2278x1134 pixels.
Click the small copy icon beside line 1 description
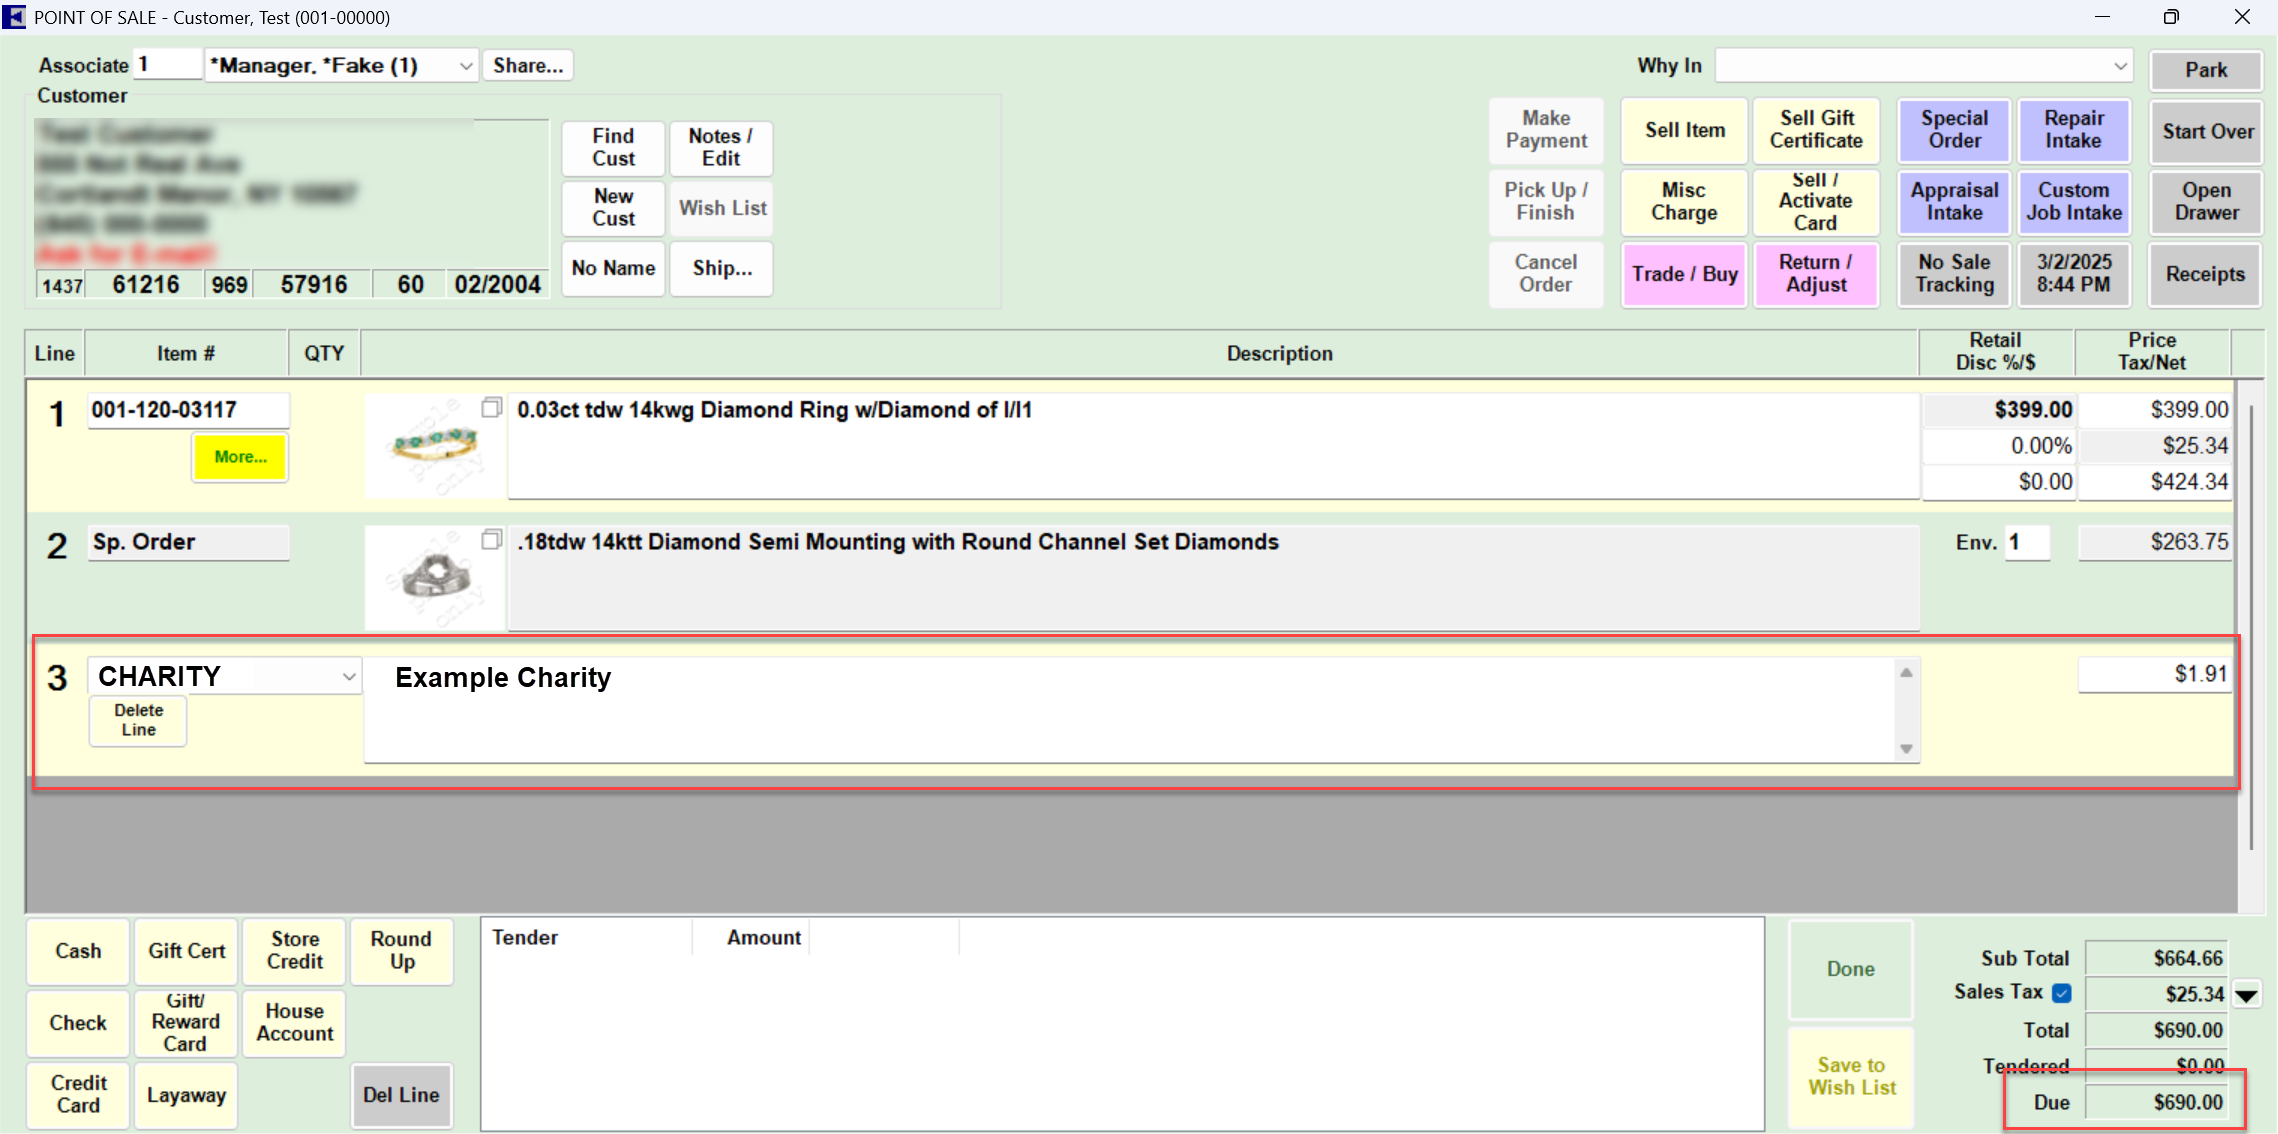[x=491, y=408]
